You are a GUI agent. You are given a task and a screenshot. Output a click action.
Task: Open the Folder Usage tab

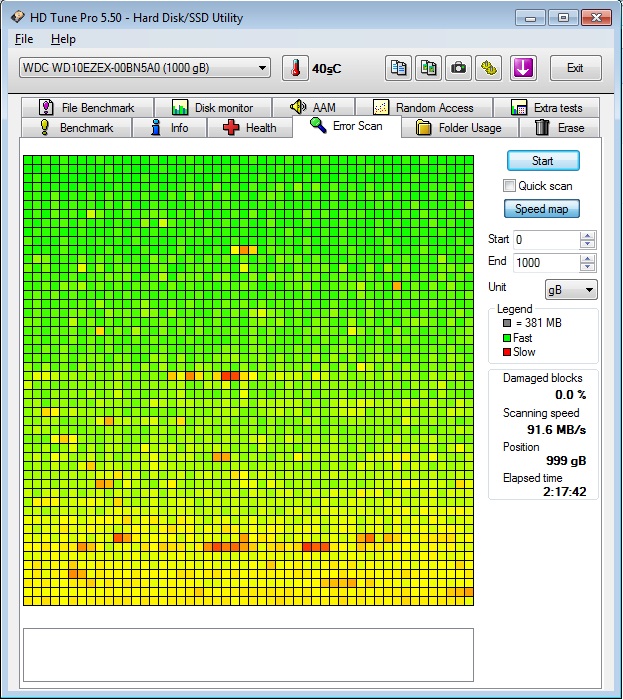(460, 128)
